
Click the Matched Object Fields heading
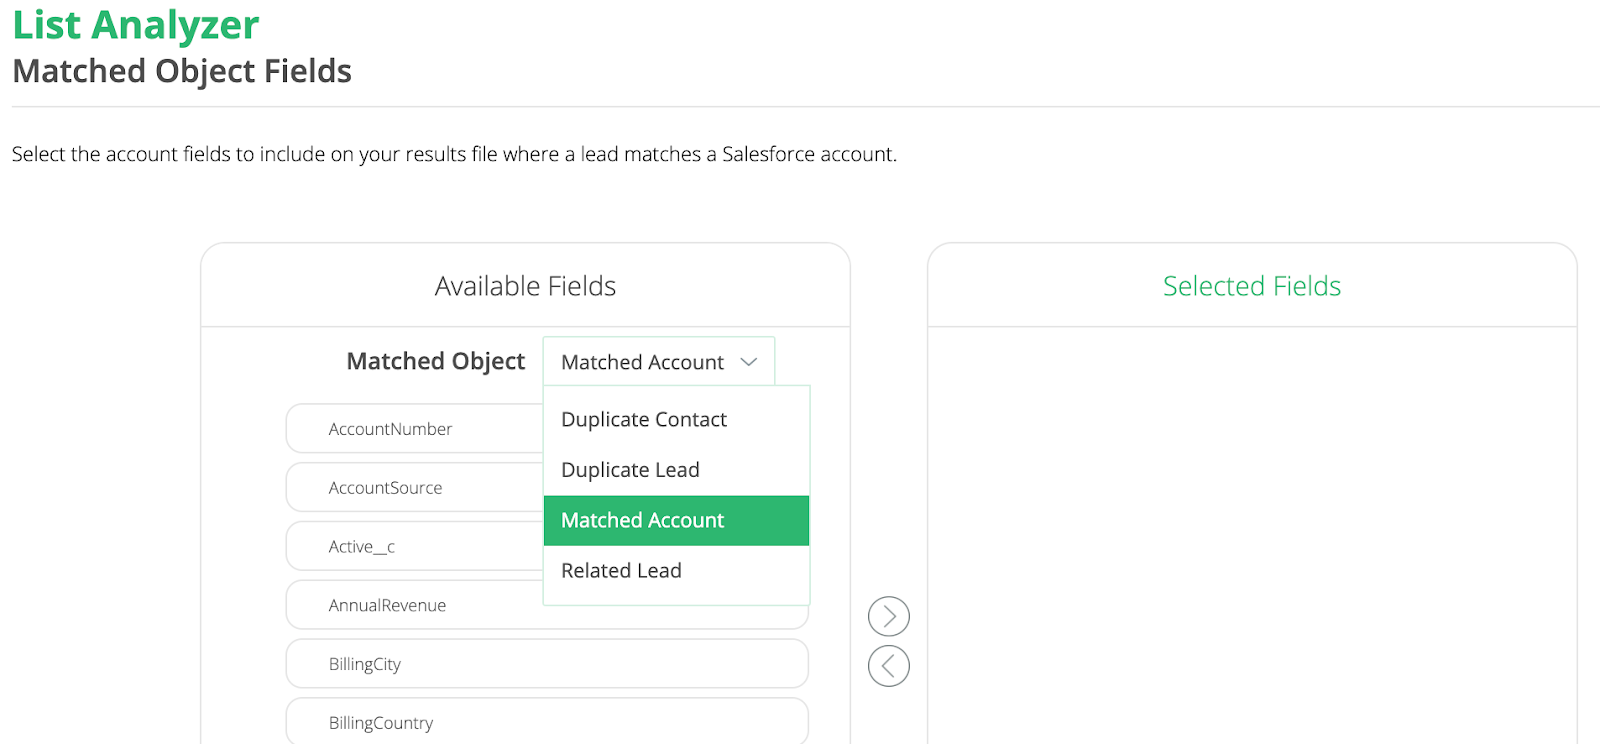pos(182,71)
